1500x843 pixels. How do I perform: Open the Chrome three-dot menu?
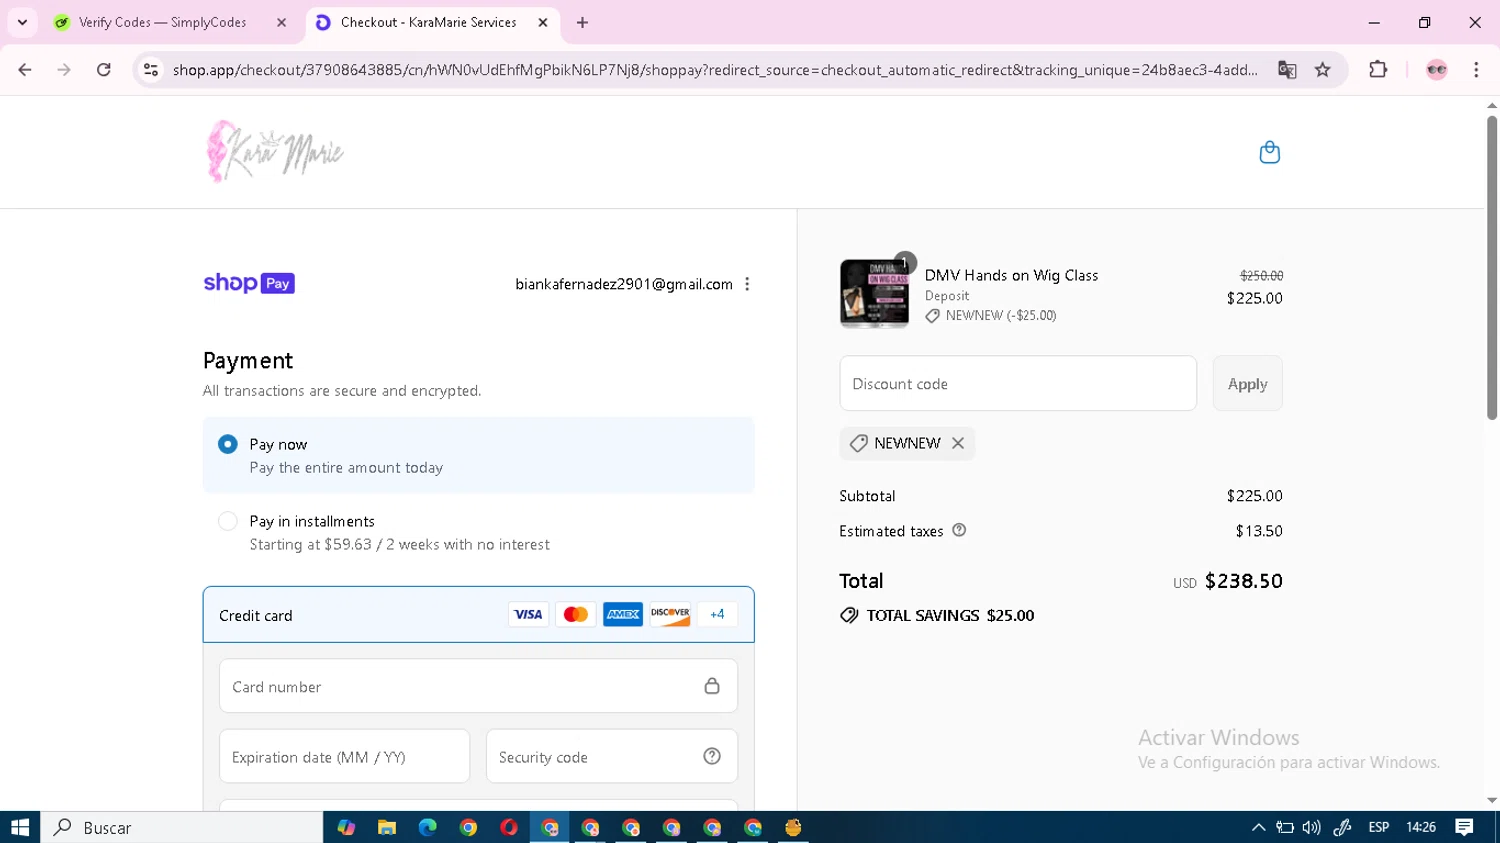pyautogui.click(x=1476, y=69)
